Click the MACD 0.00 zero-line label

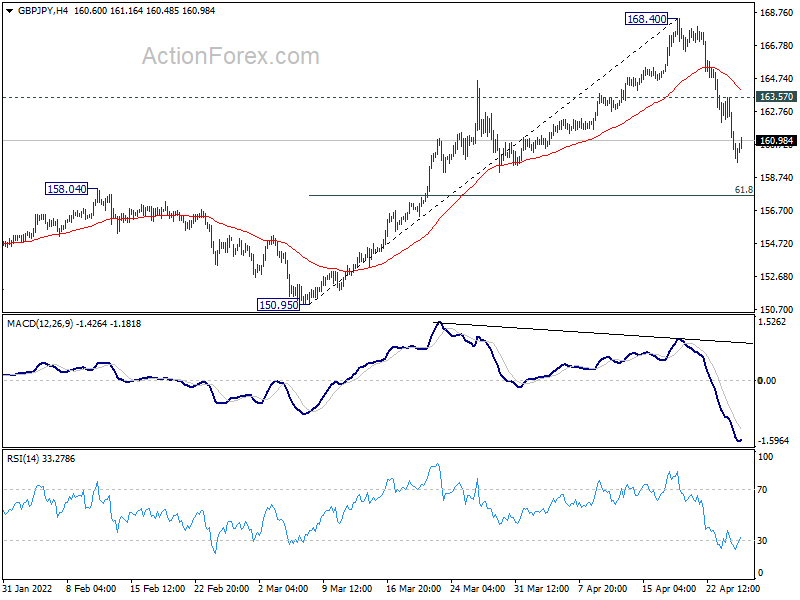tap(767, 381)
